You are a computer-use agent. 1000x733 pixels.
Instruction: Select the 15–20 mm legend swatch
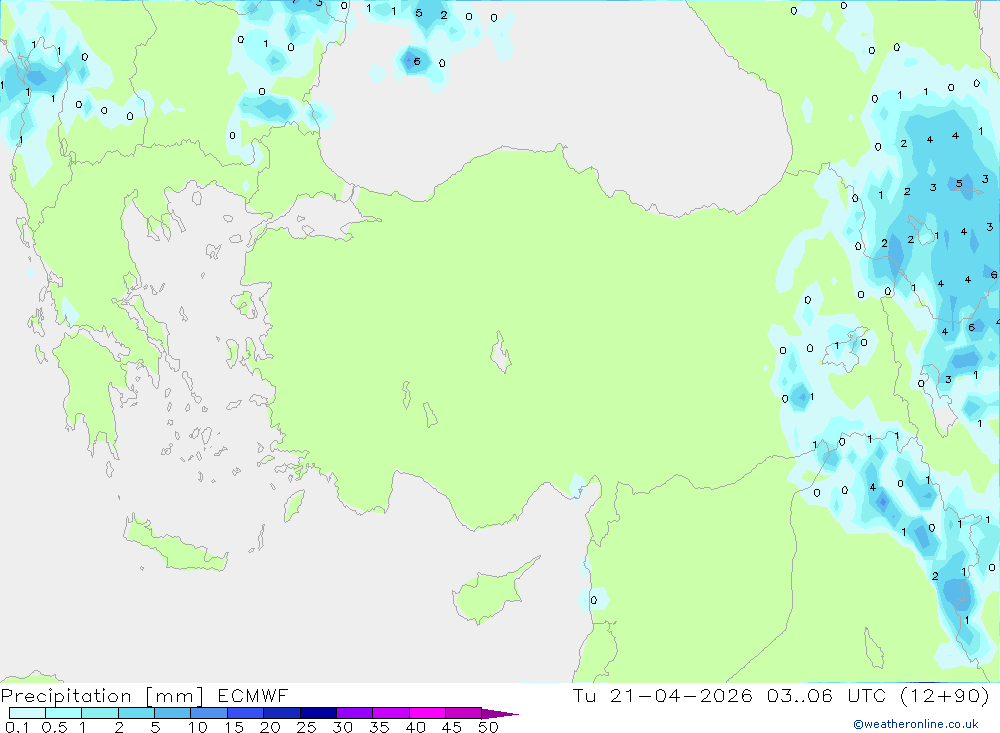coord(246,713)
